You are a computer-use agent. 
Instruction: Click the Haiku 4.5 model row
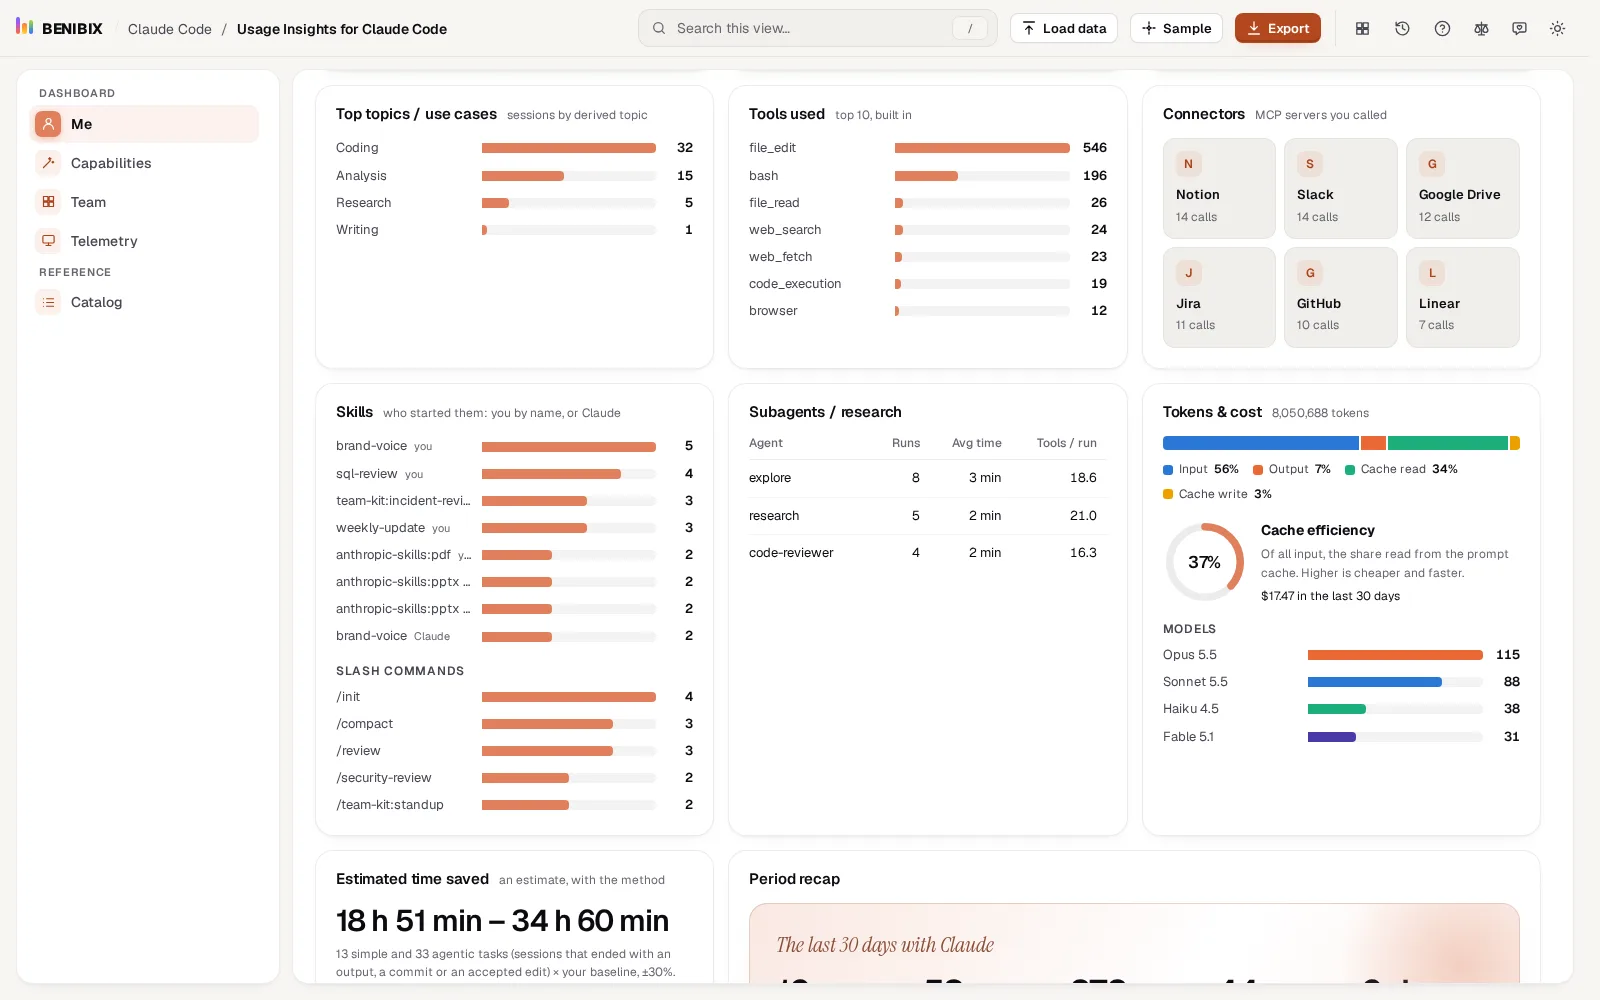(x=1341, y=709)
